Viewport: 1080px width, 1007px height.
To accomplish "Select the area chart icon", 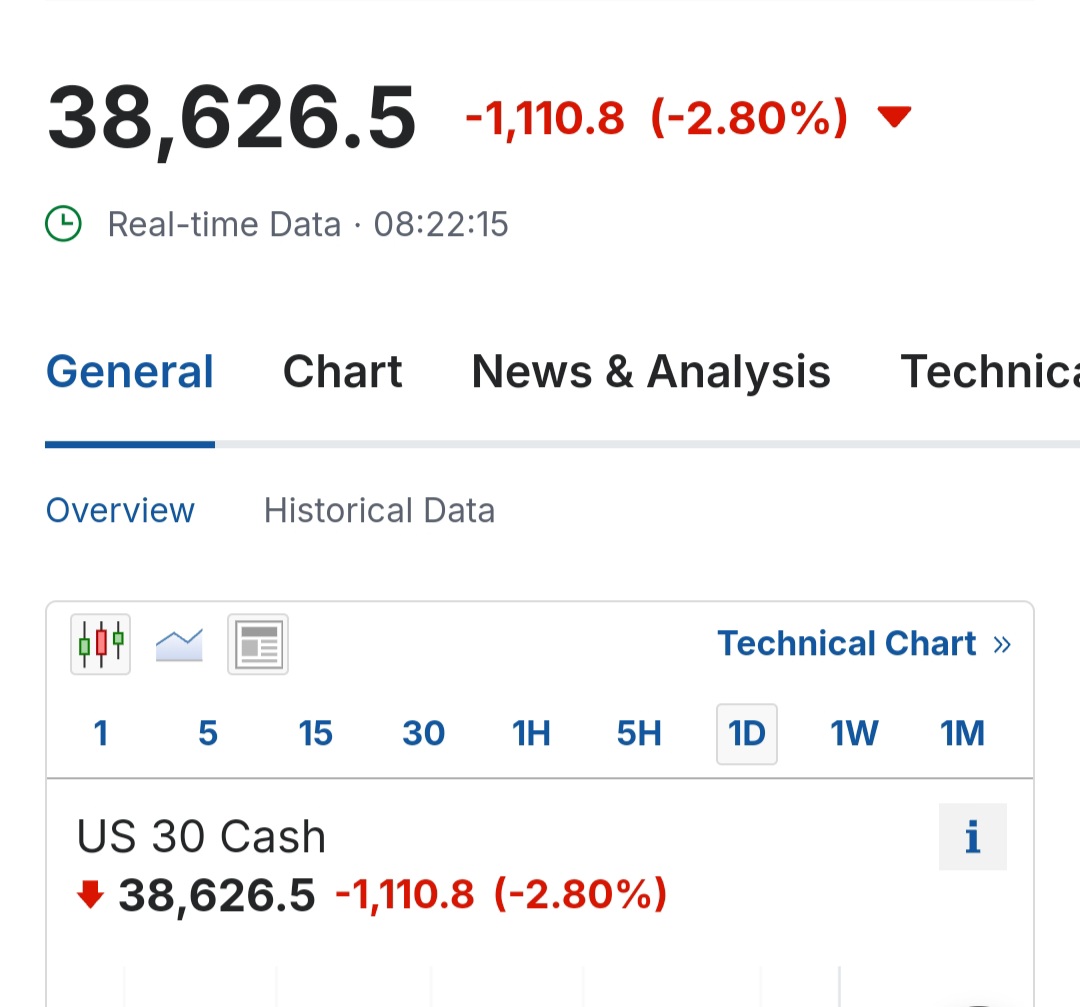I will point(180,644).
